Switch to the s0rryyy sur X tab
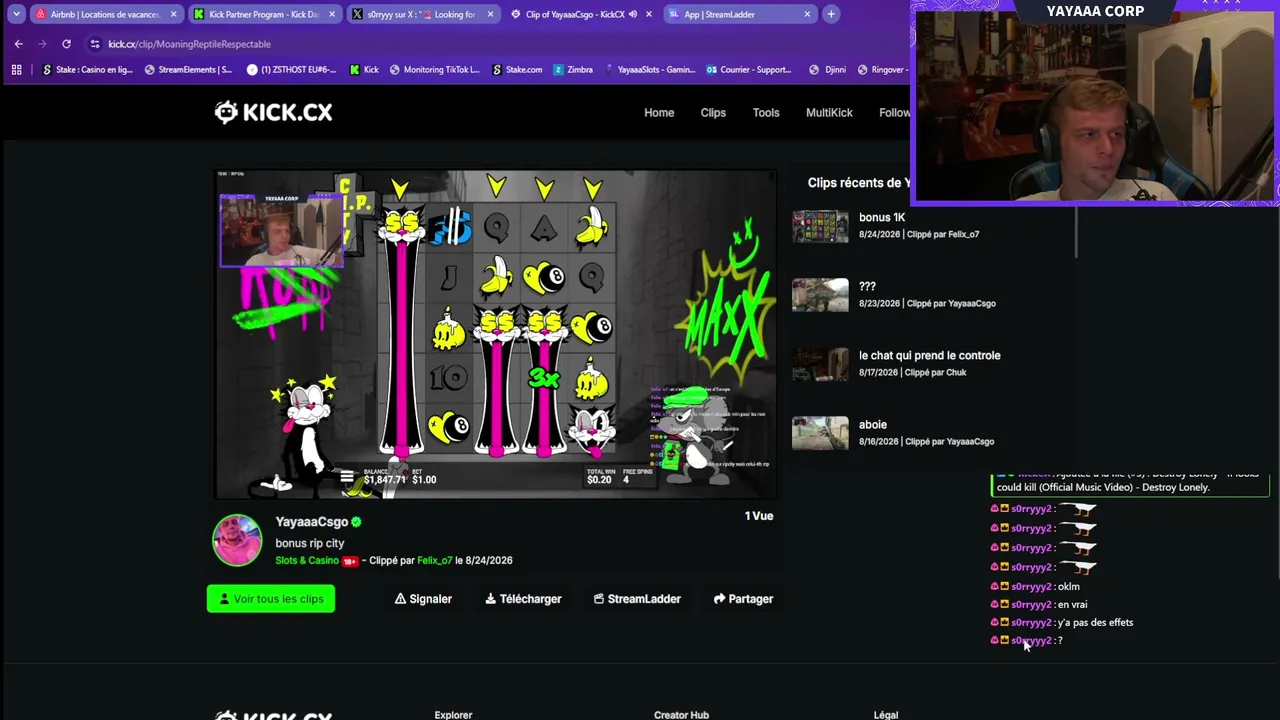Screen dimensions: 1280x720 click(421, 14)
